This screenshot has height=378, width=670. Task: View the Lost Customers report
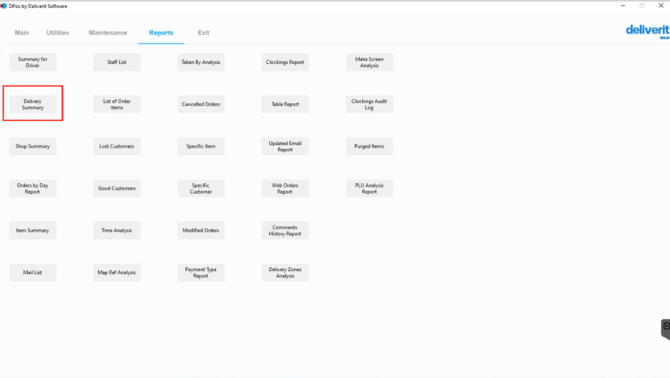coord(117,146)
